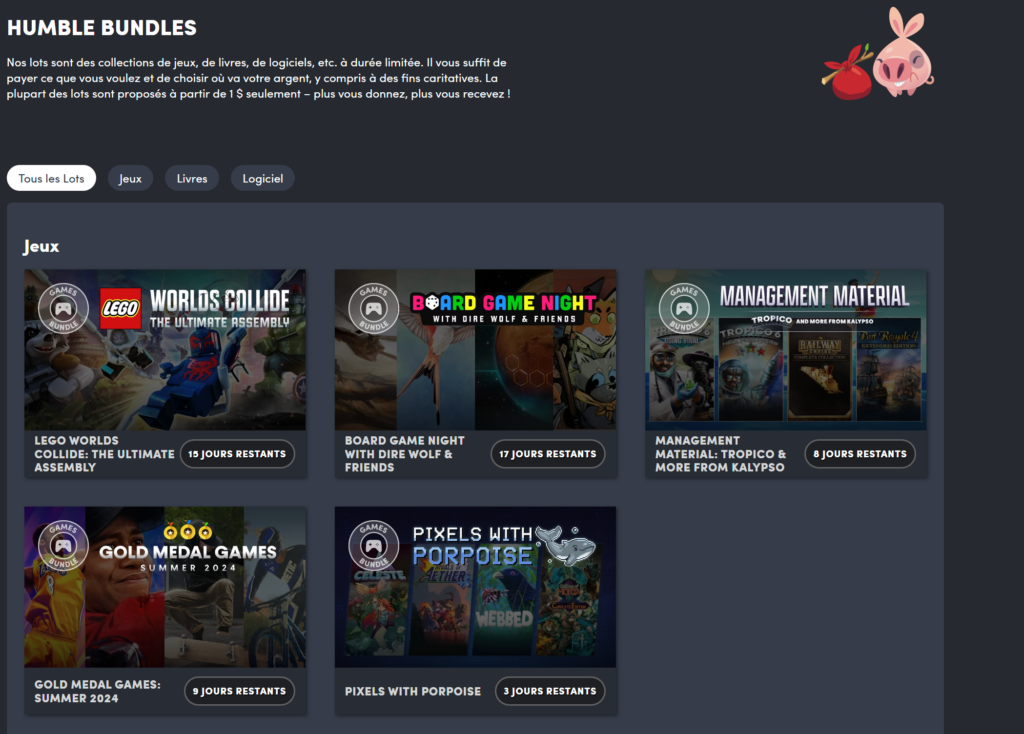
Task: Click the red LEGO logo
Action: tap(121, 308)
